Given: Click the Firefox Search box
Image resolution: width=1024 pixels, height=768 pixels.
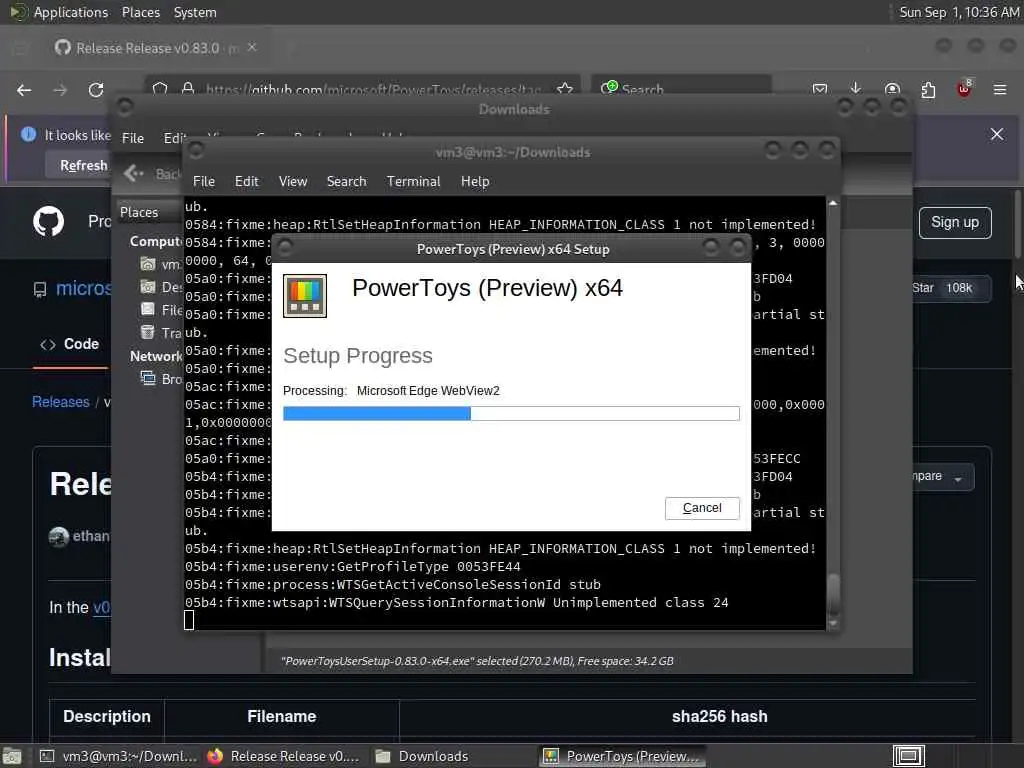Looking at the screenshot, I should (681, 89).
